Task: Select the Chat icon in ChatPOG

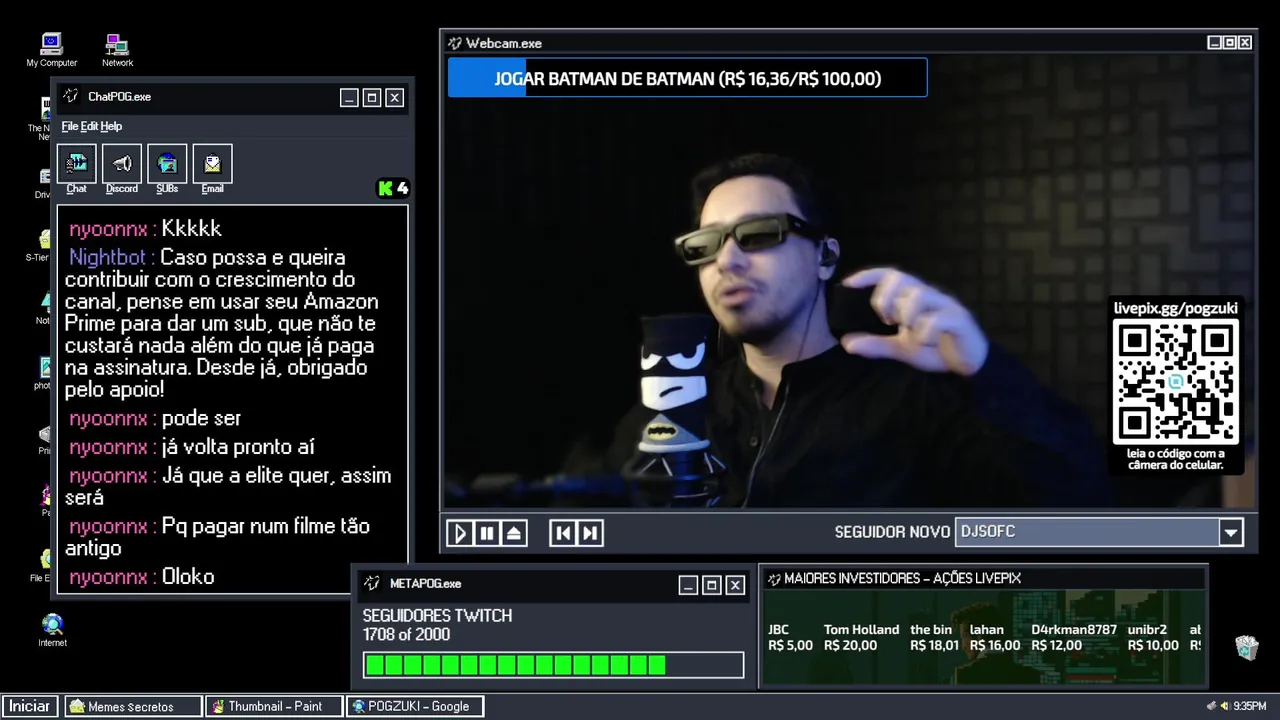Action: [x=77, y=164]
